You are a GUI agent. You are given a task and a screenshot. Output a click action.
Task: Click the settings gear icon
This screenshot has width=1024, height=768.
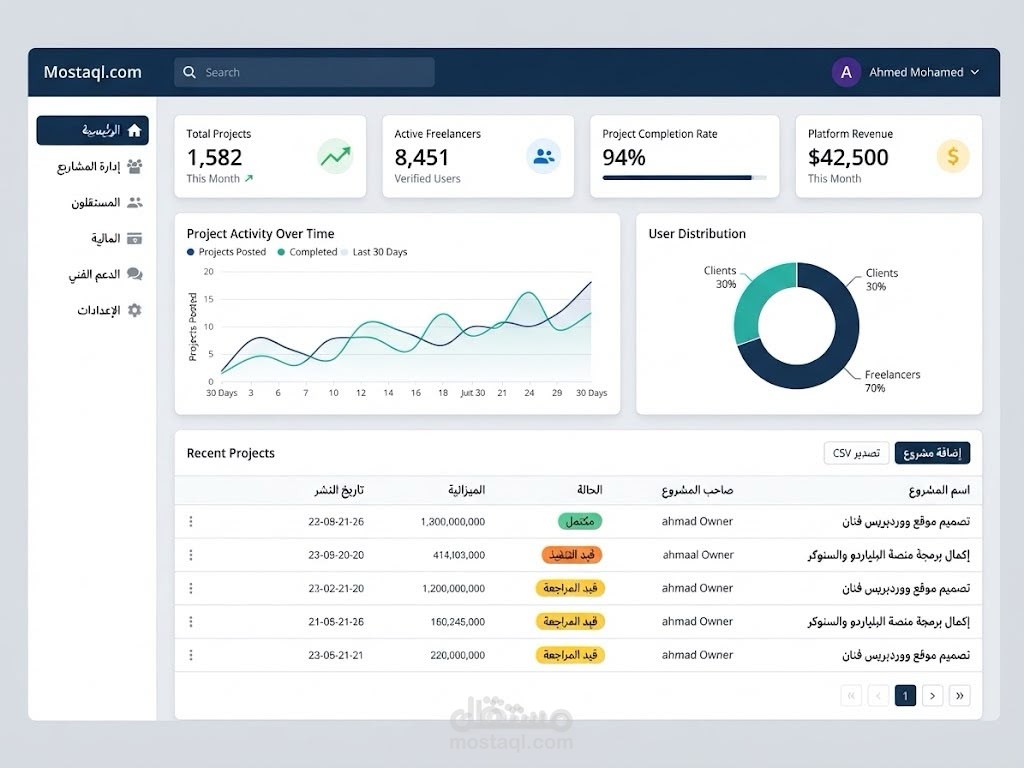(x=135, y=310)
